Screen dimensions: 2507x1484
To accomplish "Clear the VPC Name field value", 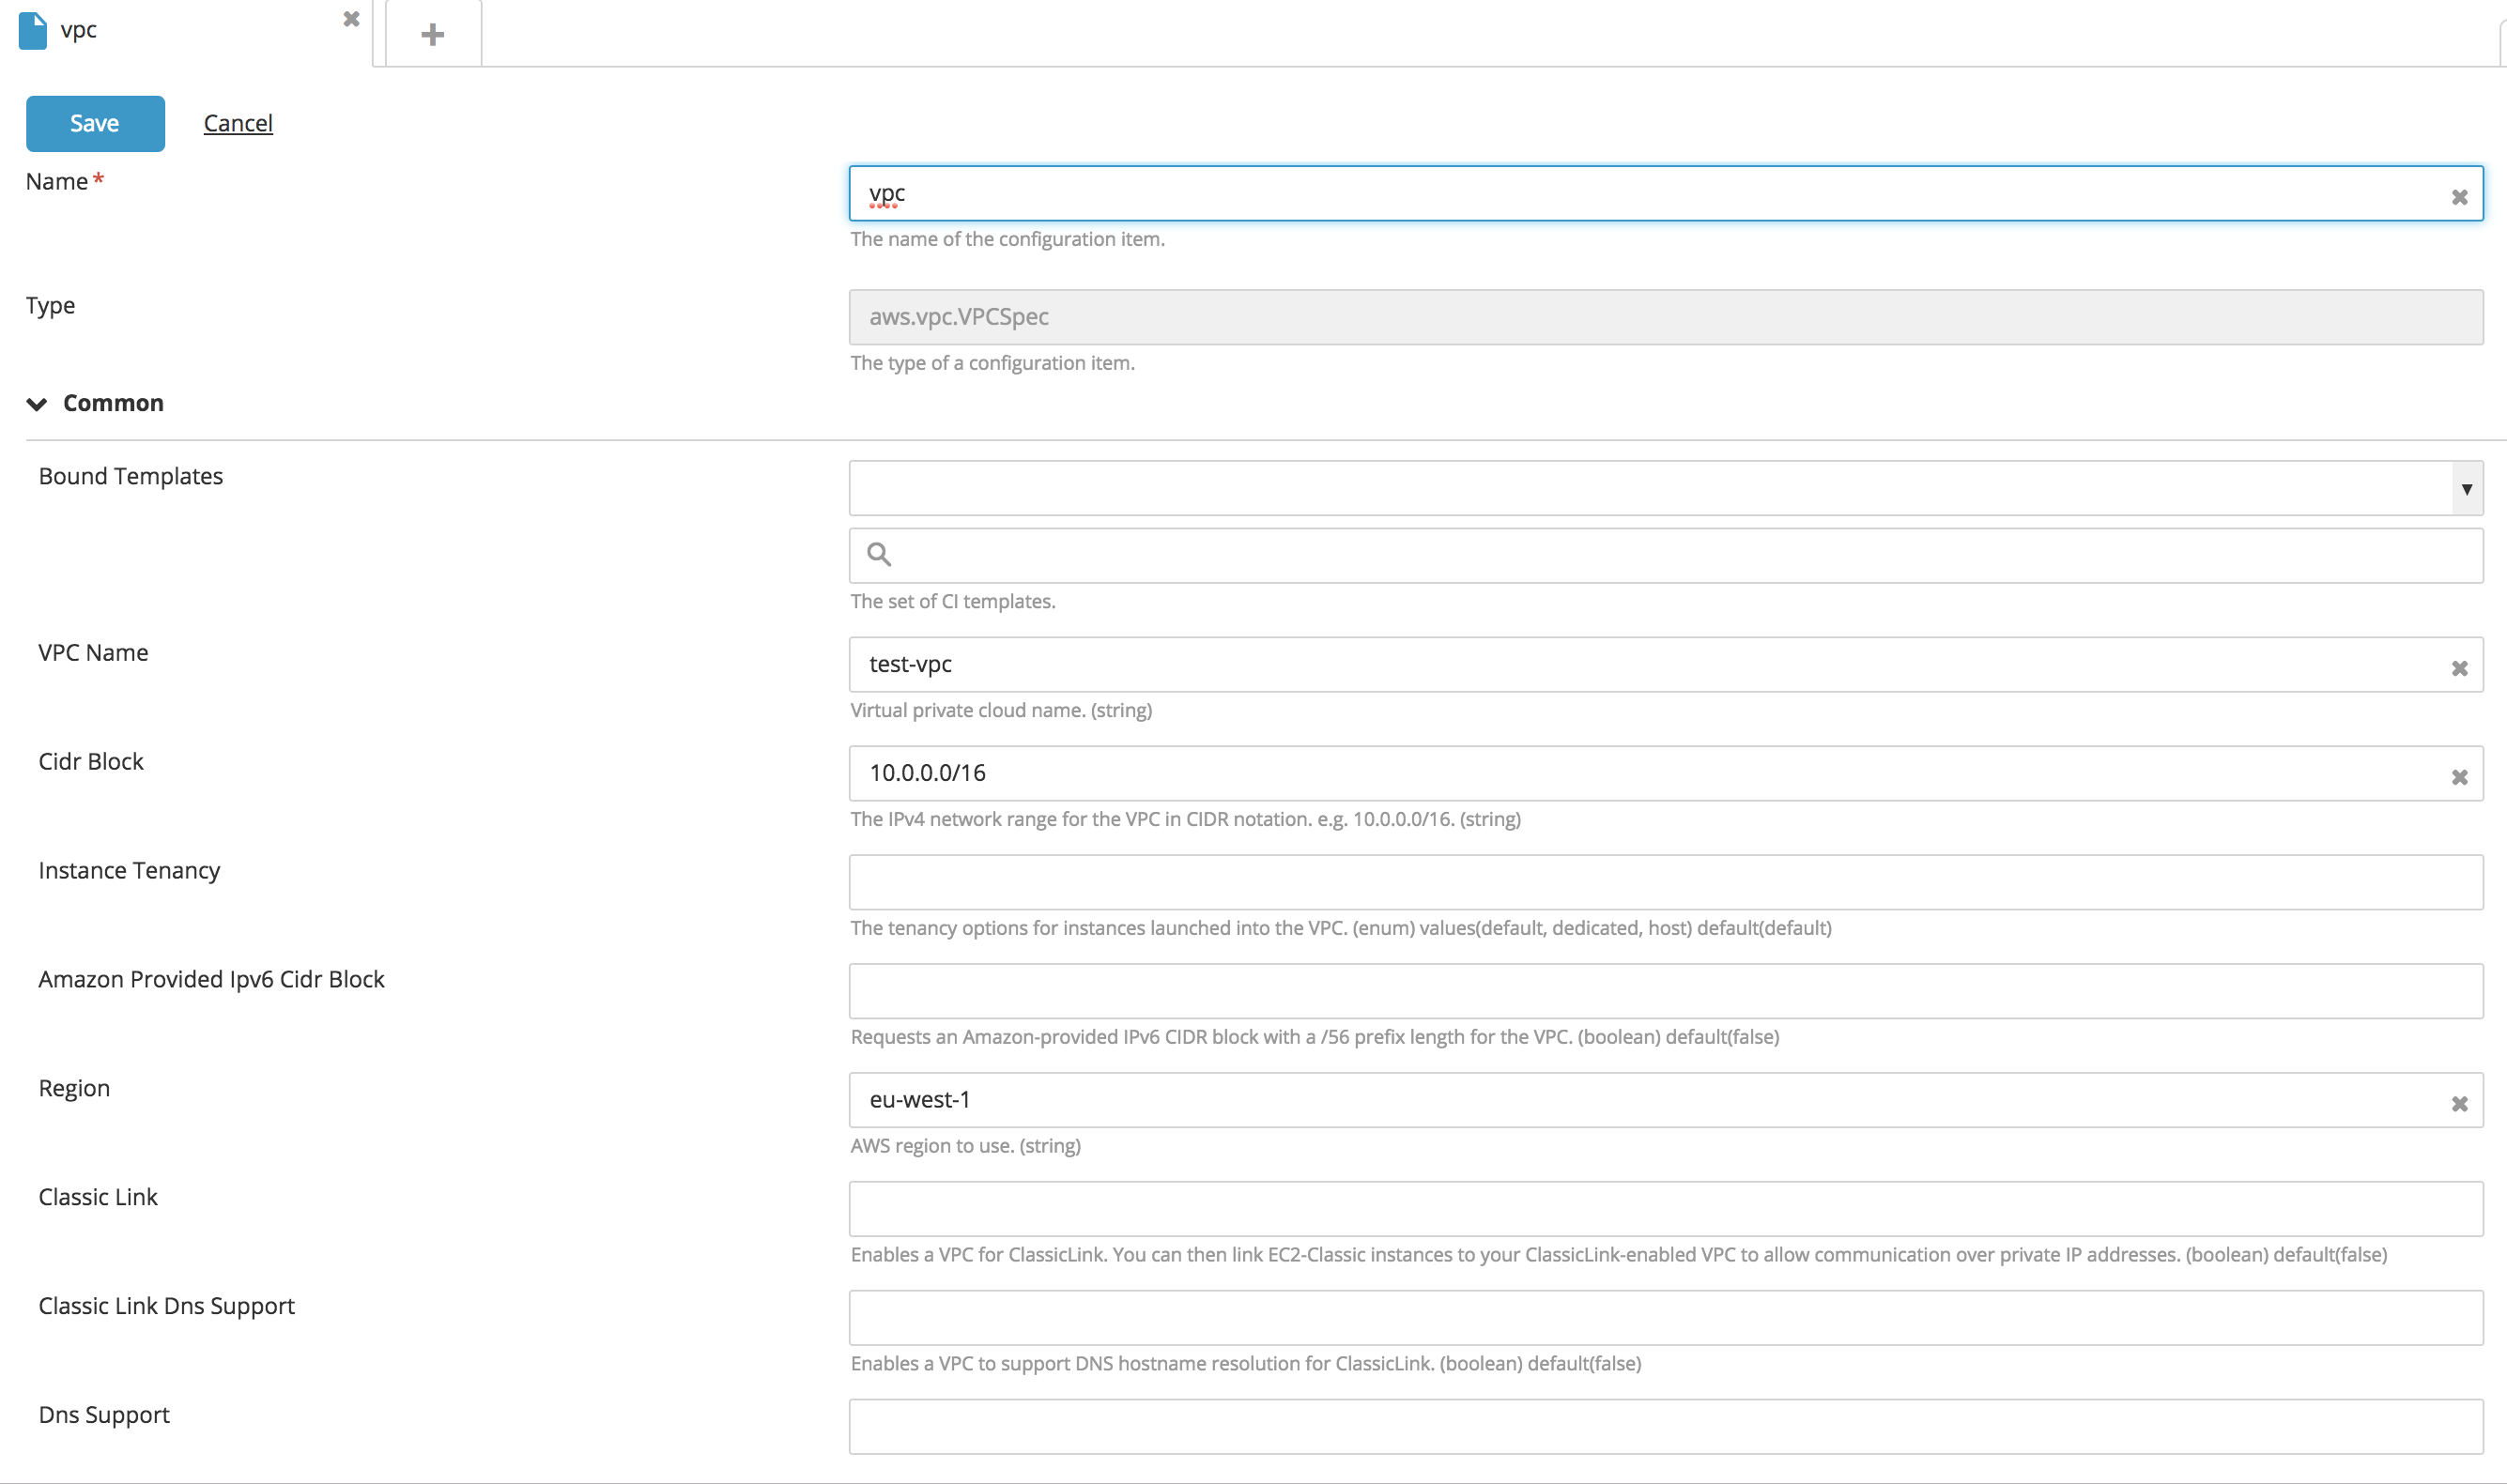I will (2459, 668).
